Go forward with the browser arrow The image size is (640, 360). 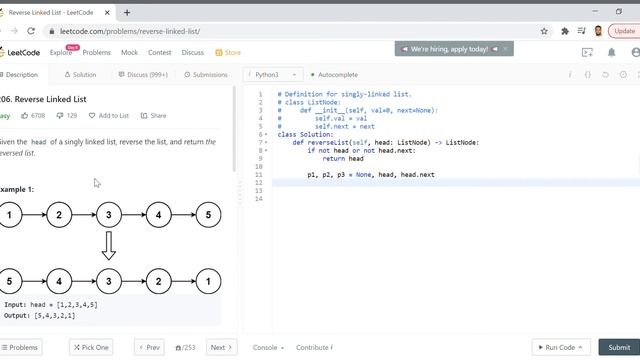tap(14, 31)
